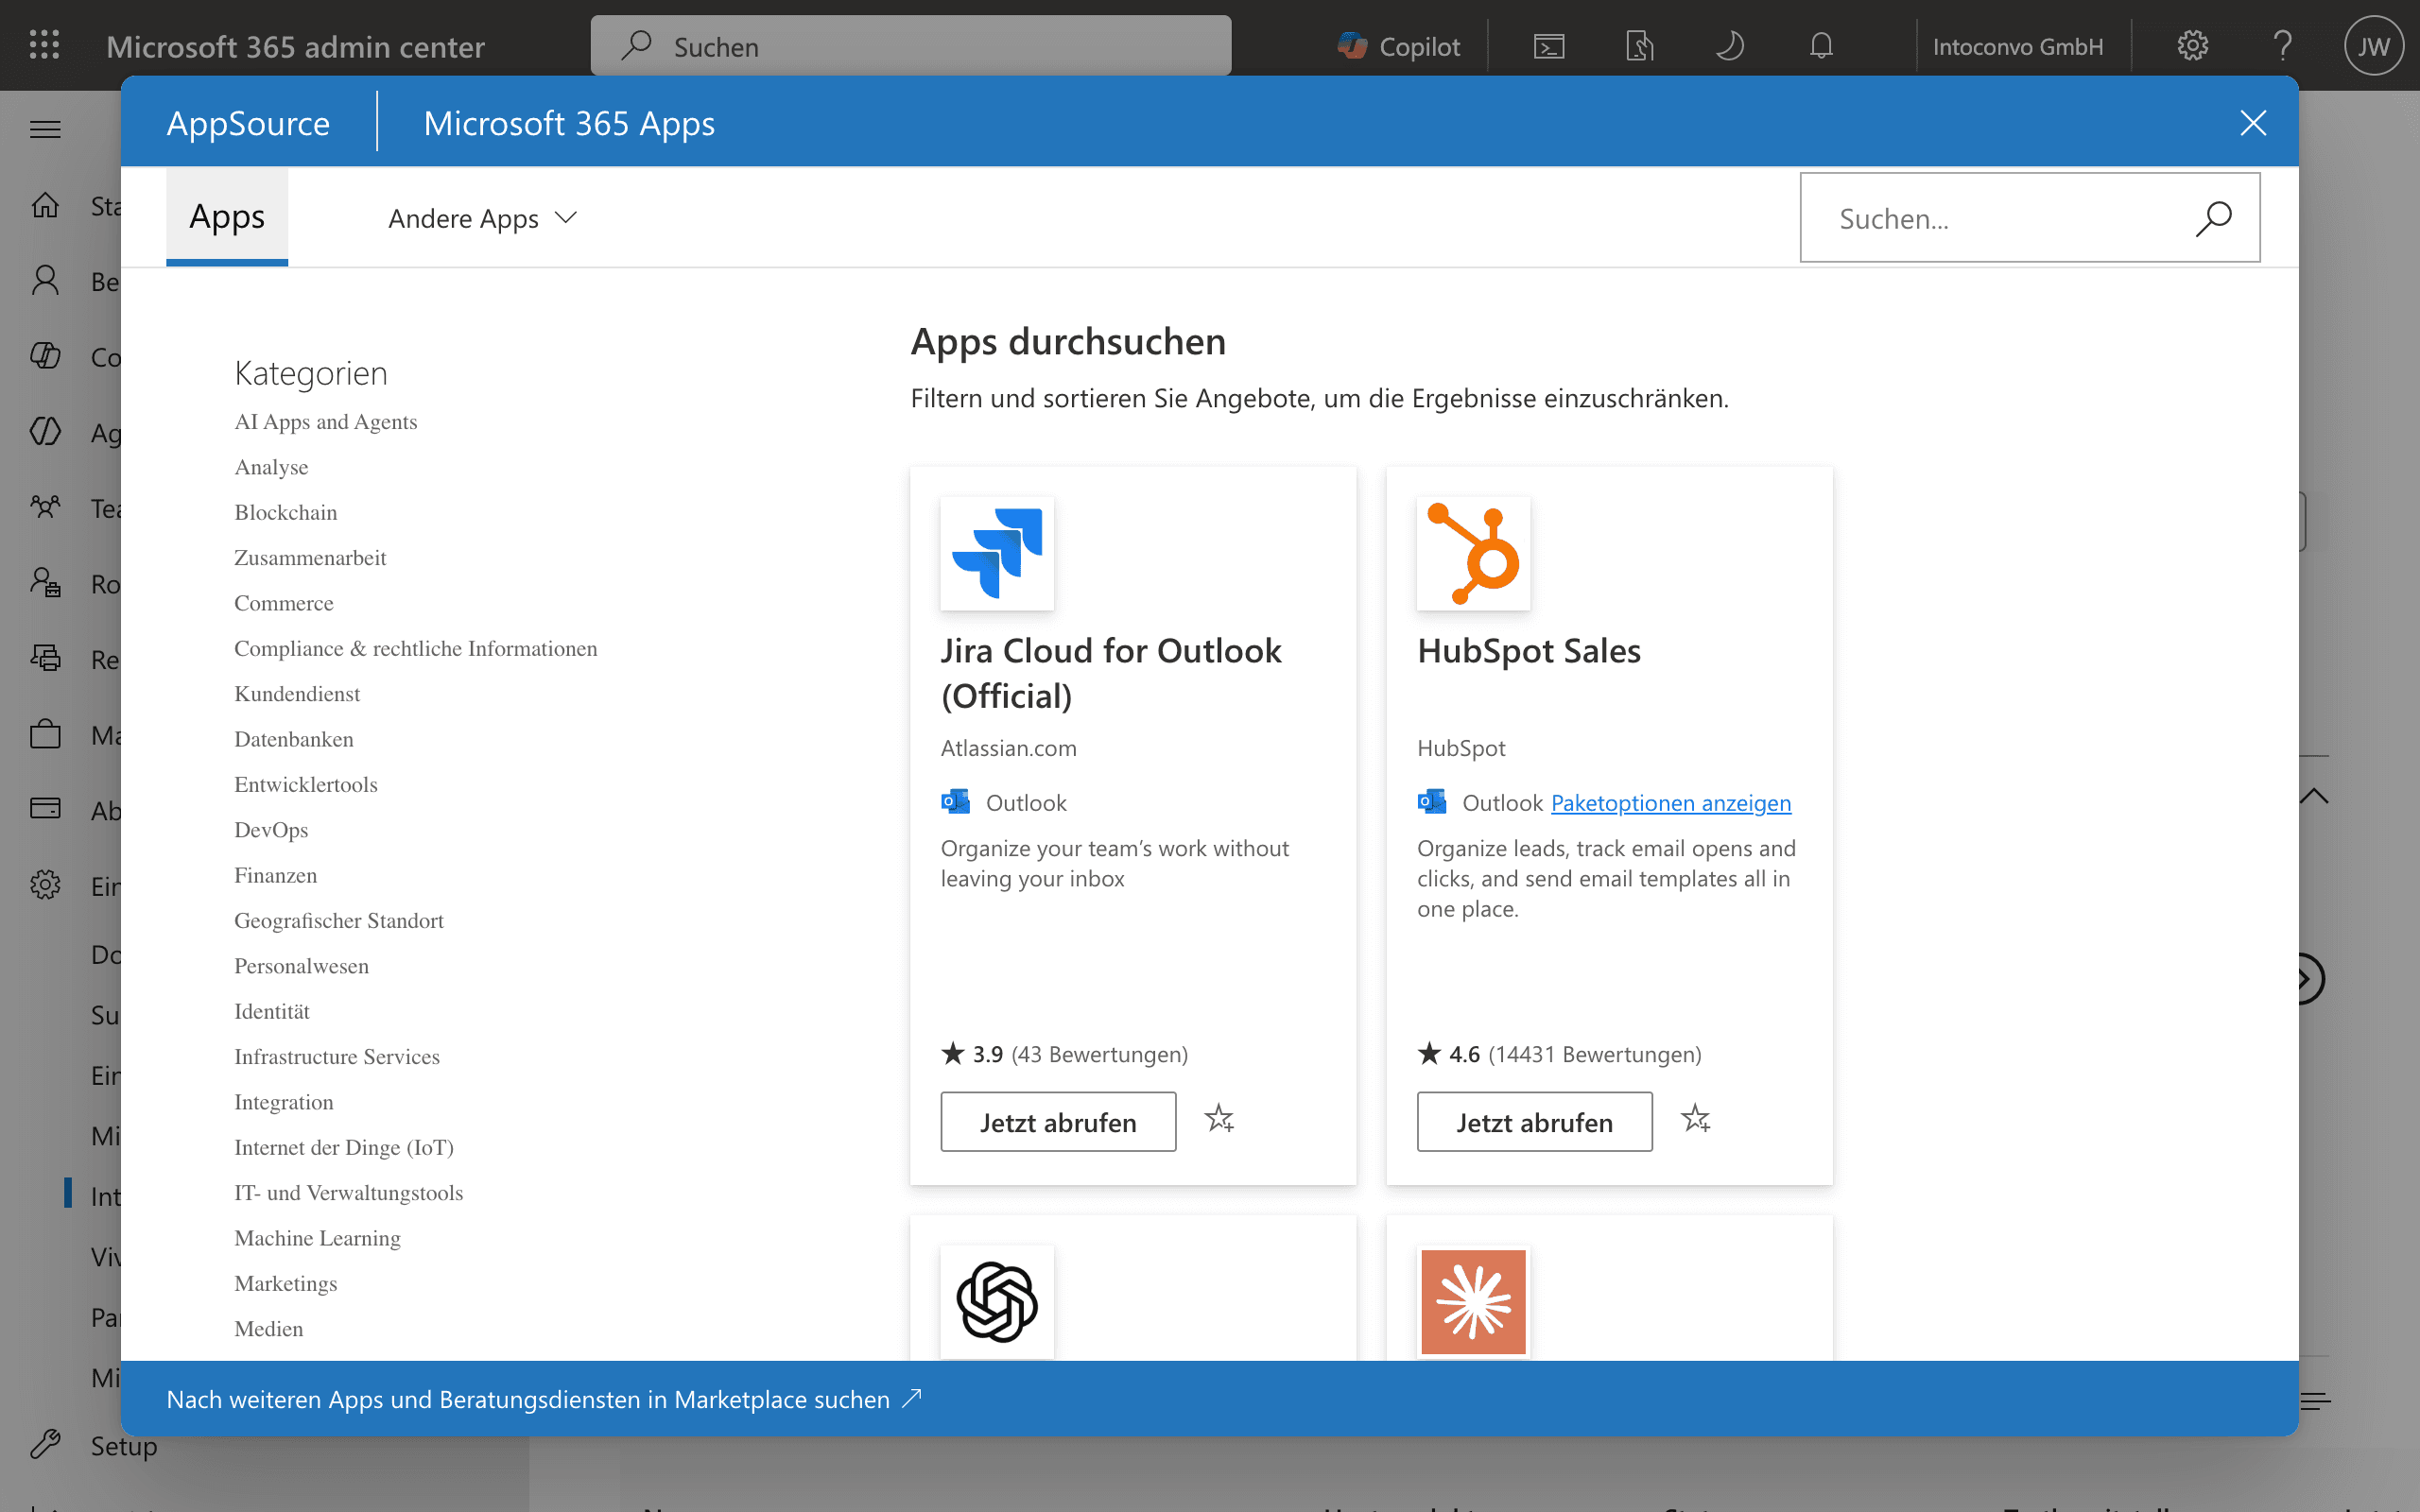This screenshot has width=2420, height=1512.
Task: Open Teams and groups sidebar icon
Action: click(45, 507)
